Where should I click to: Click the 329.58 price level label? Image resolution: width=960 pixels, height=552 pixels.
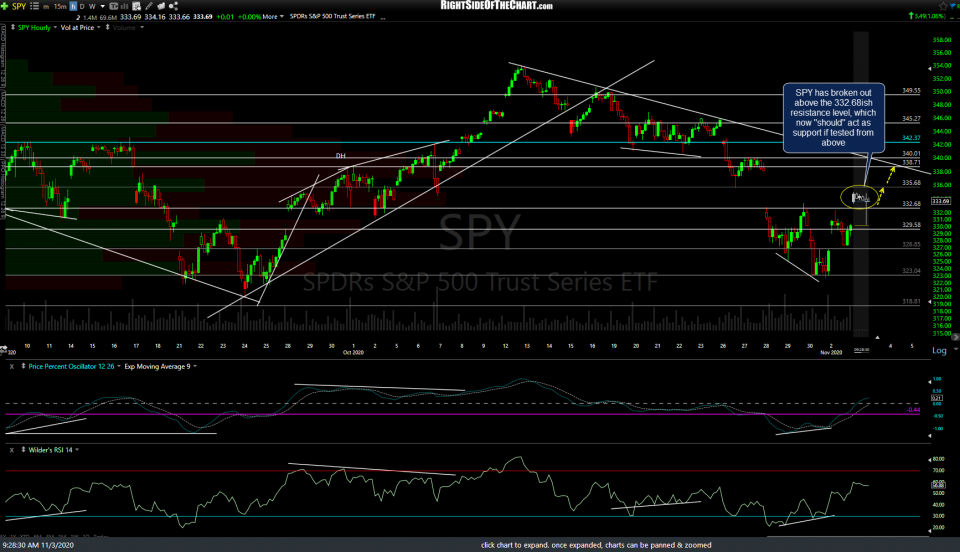tap(911, 225)
